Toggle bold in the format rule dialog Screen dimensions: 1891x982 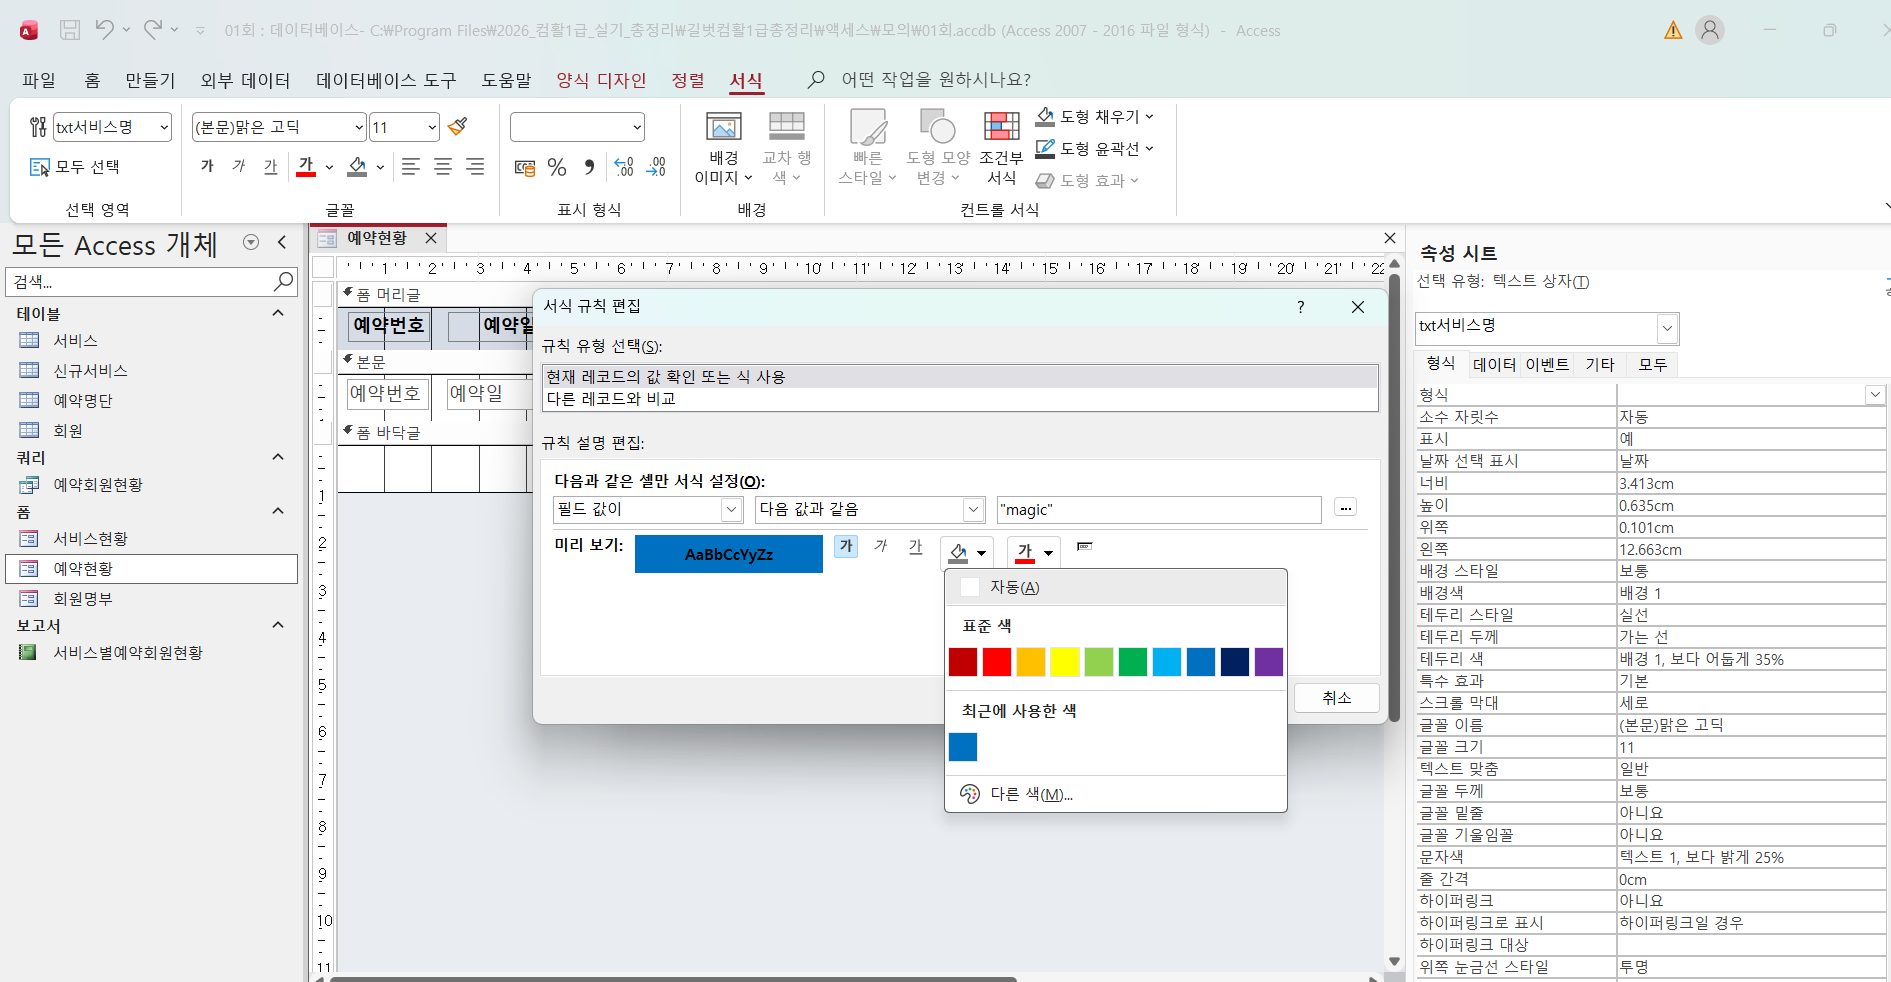coord(846,546)
